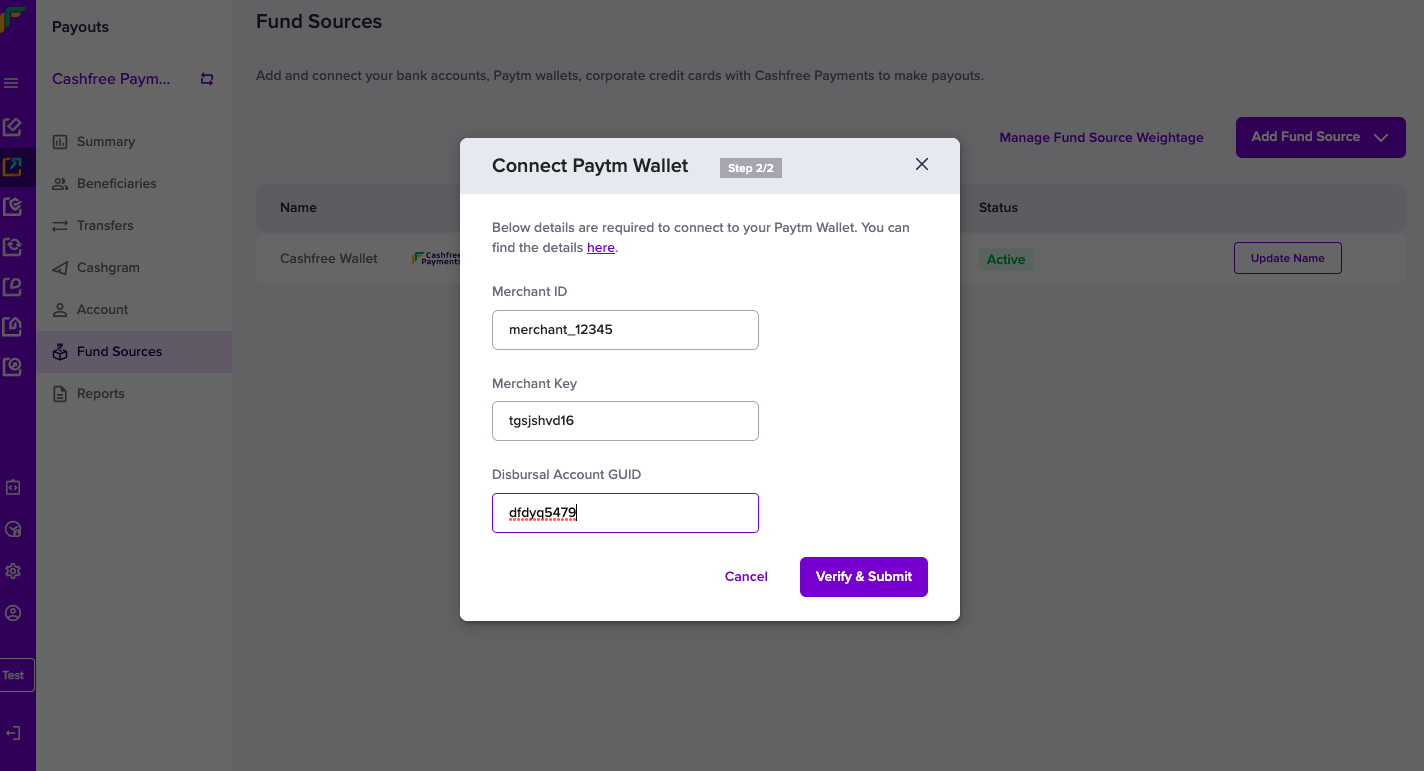
Task: Click the 'Connect Paytm Wallet' dialog title
Action: pyautogui.click(x=590, y=166)
